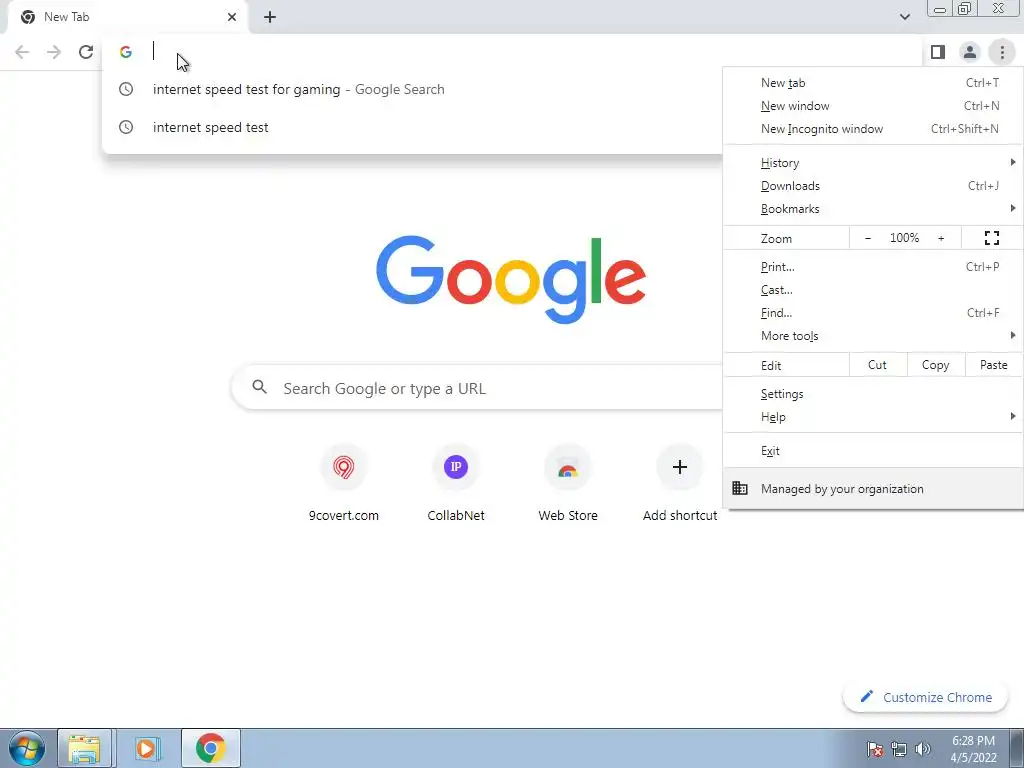Choose Find... in the menu
Viewport: 1024px width, 768px height.
coord(873,313)
